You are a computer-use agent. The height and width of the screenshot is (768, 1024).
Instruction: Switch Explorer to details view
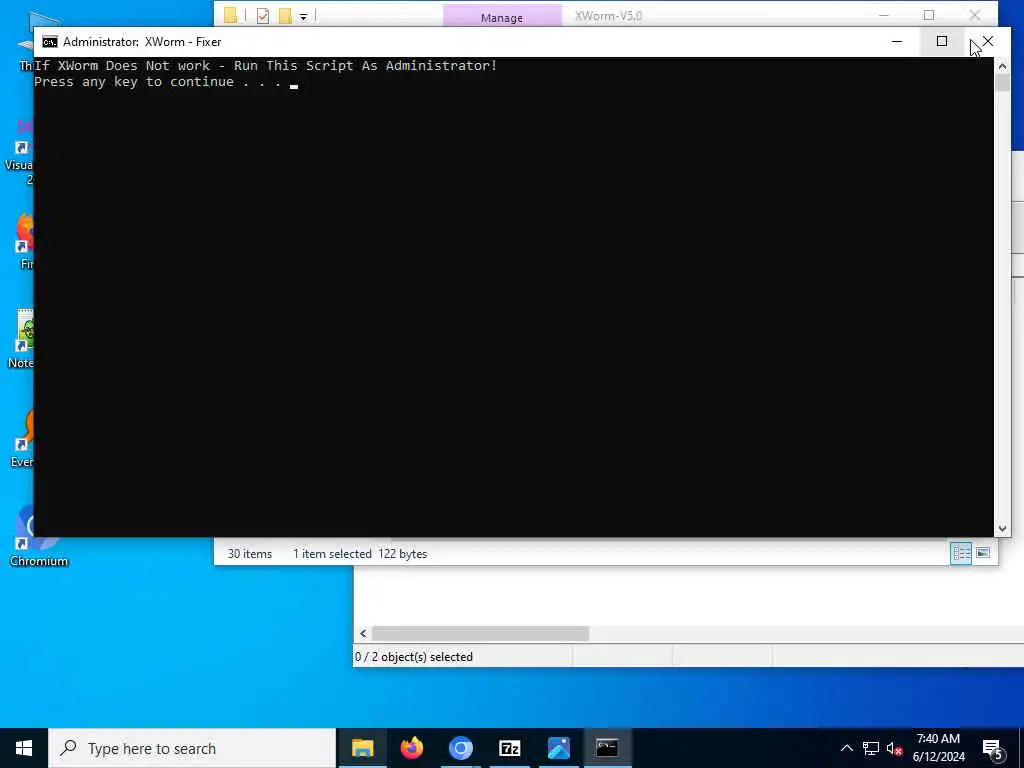(961, 554)
